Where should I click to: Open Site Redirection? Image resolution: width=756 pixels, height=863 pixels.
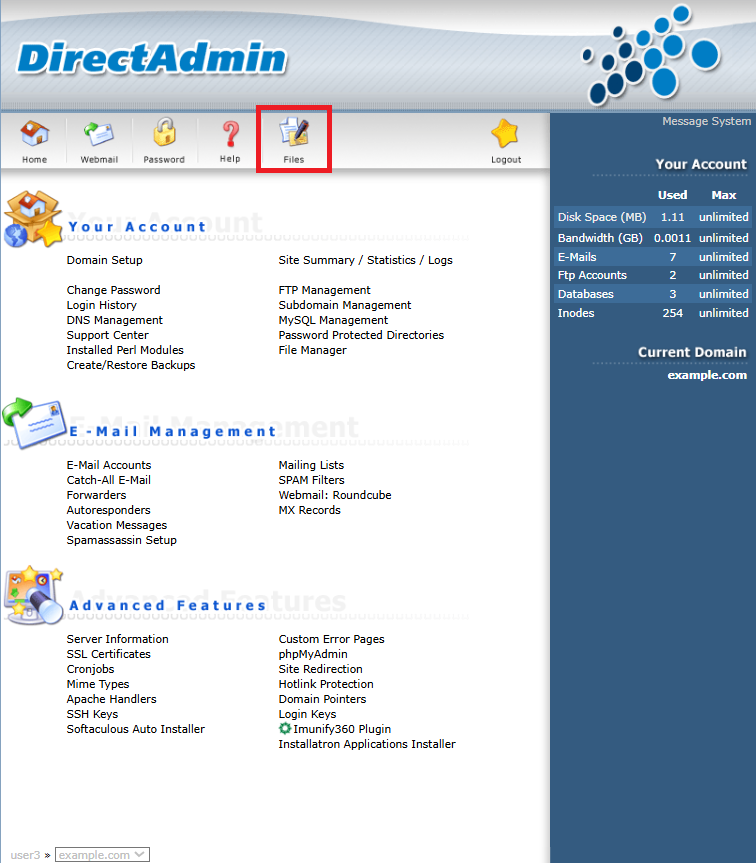(321, 669)
